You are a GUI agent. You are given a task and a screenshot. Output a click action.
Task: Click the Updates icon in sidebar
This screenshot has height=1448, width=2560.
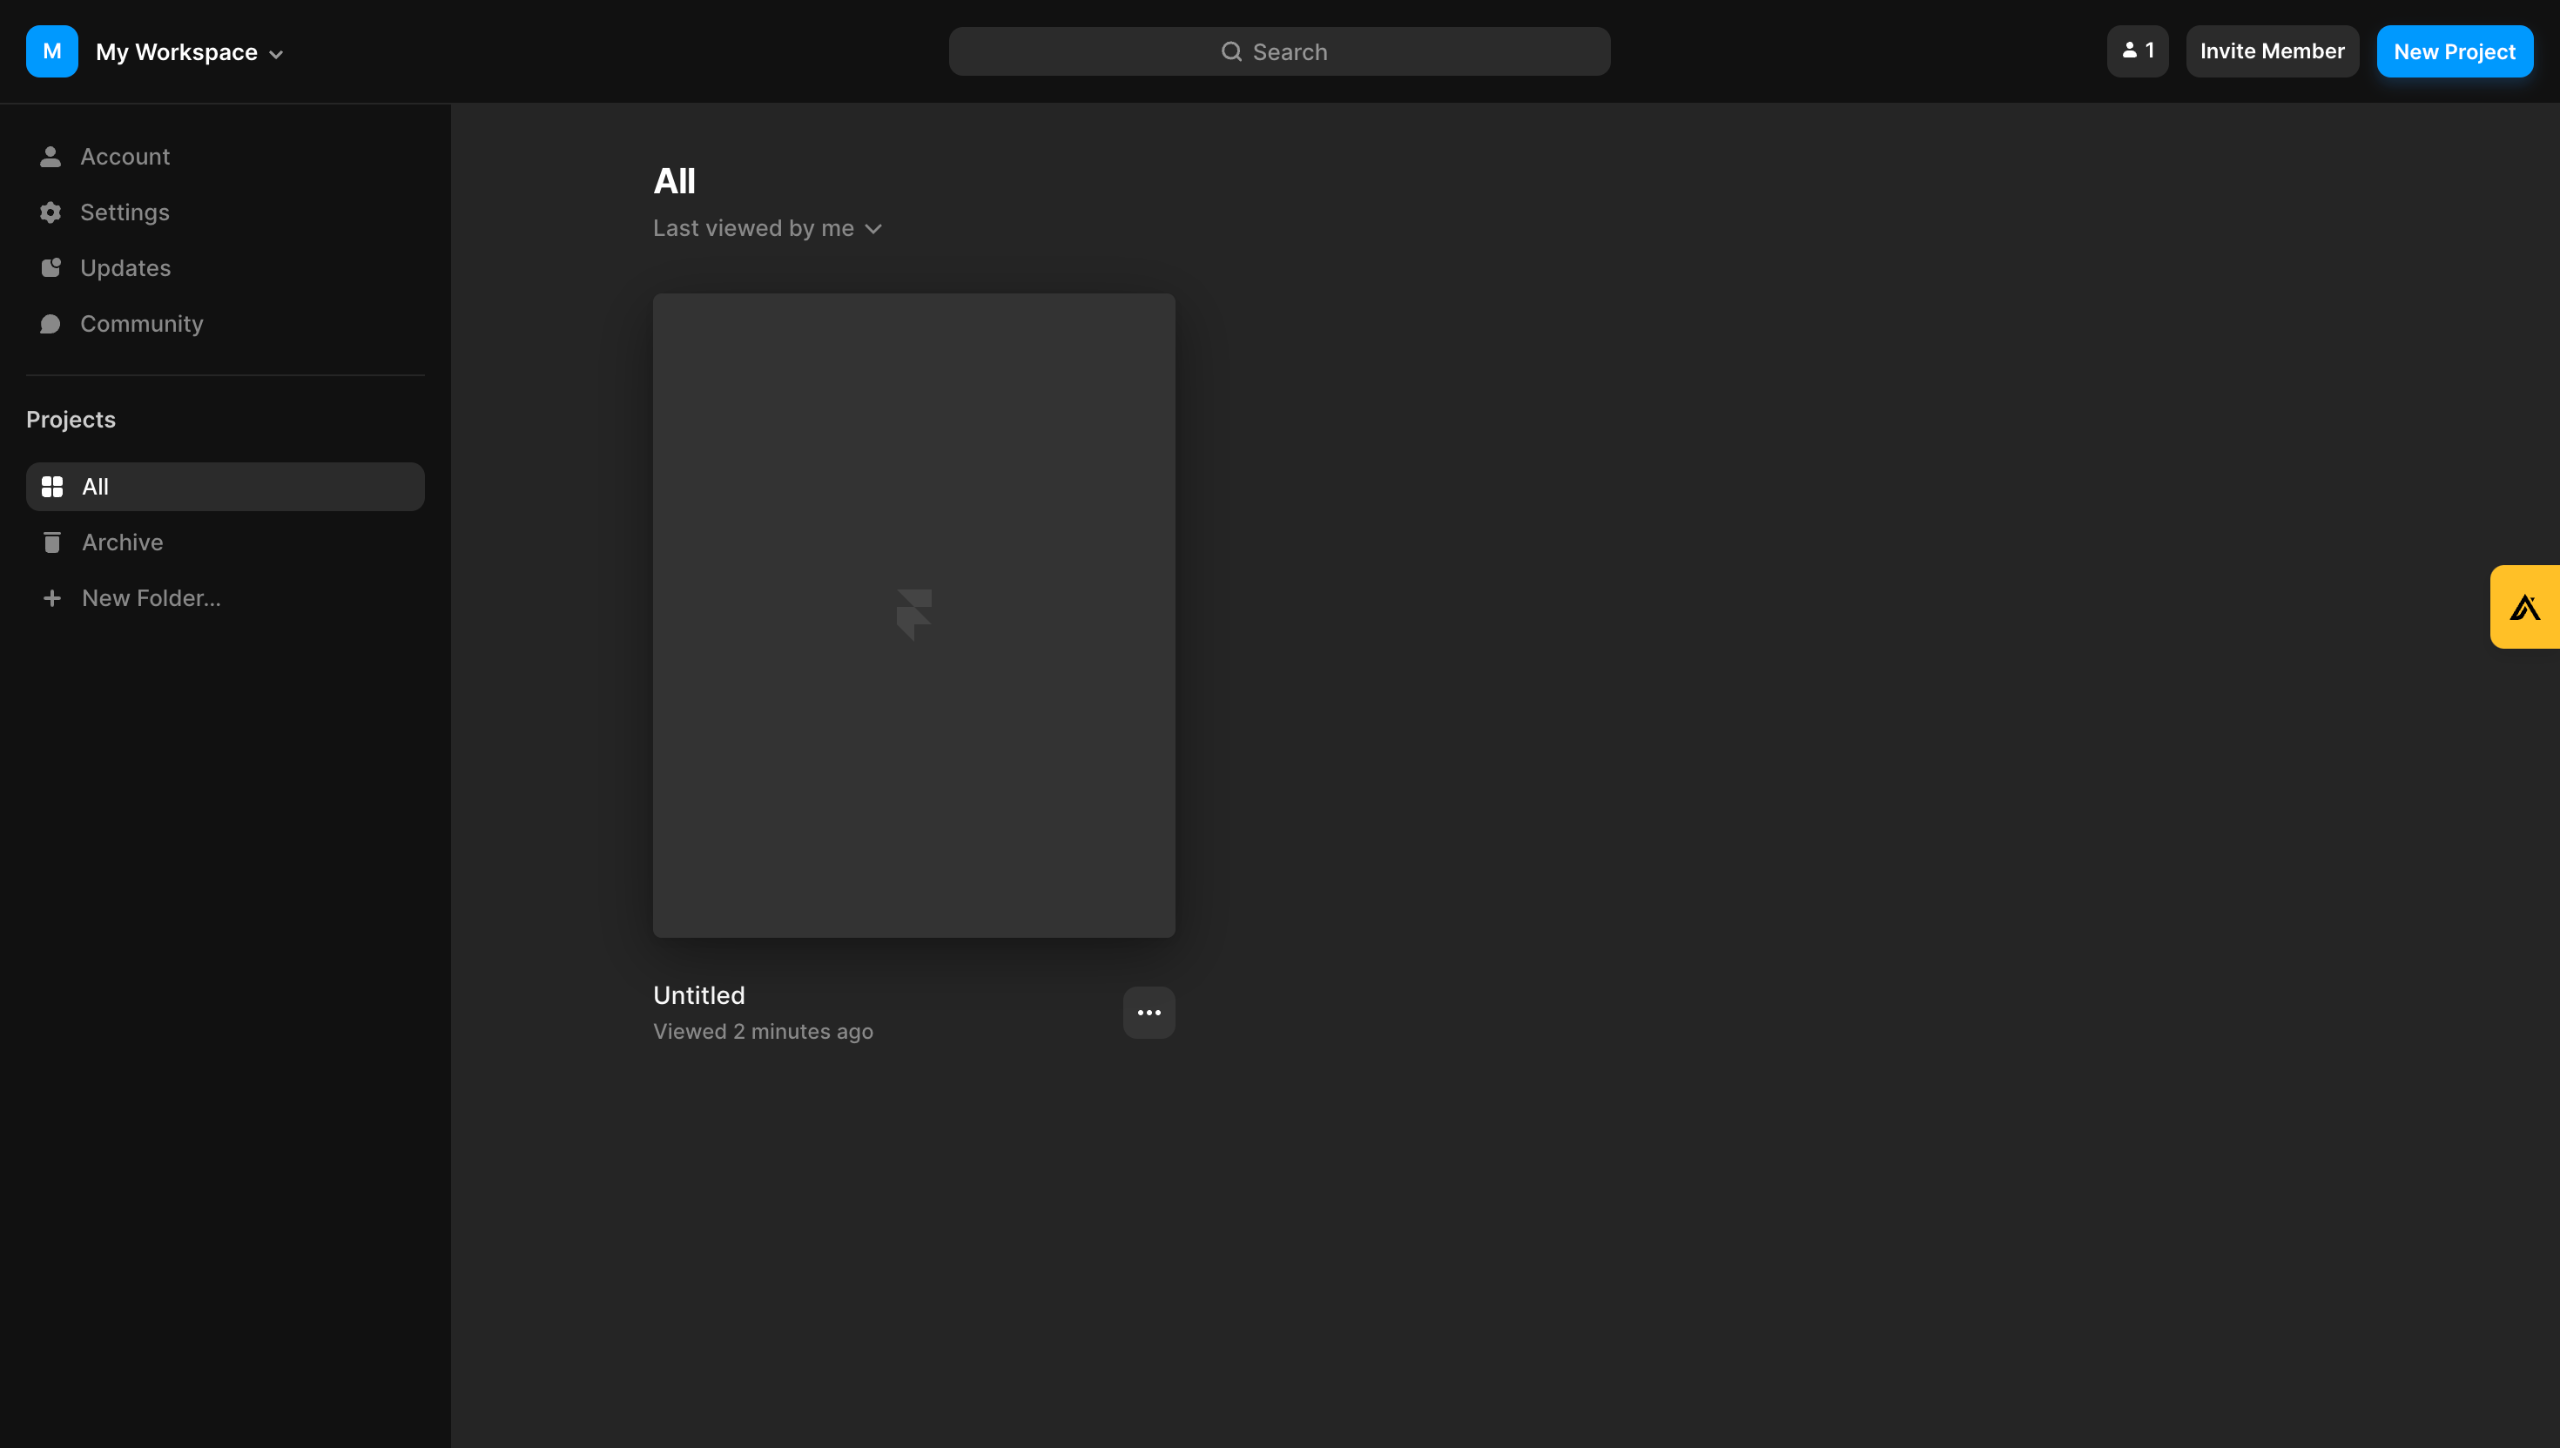pyautogui.click(x=50, y=268)
